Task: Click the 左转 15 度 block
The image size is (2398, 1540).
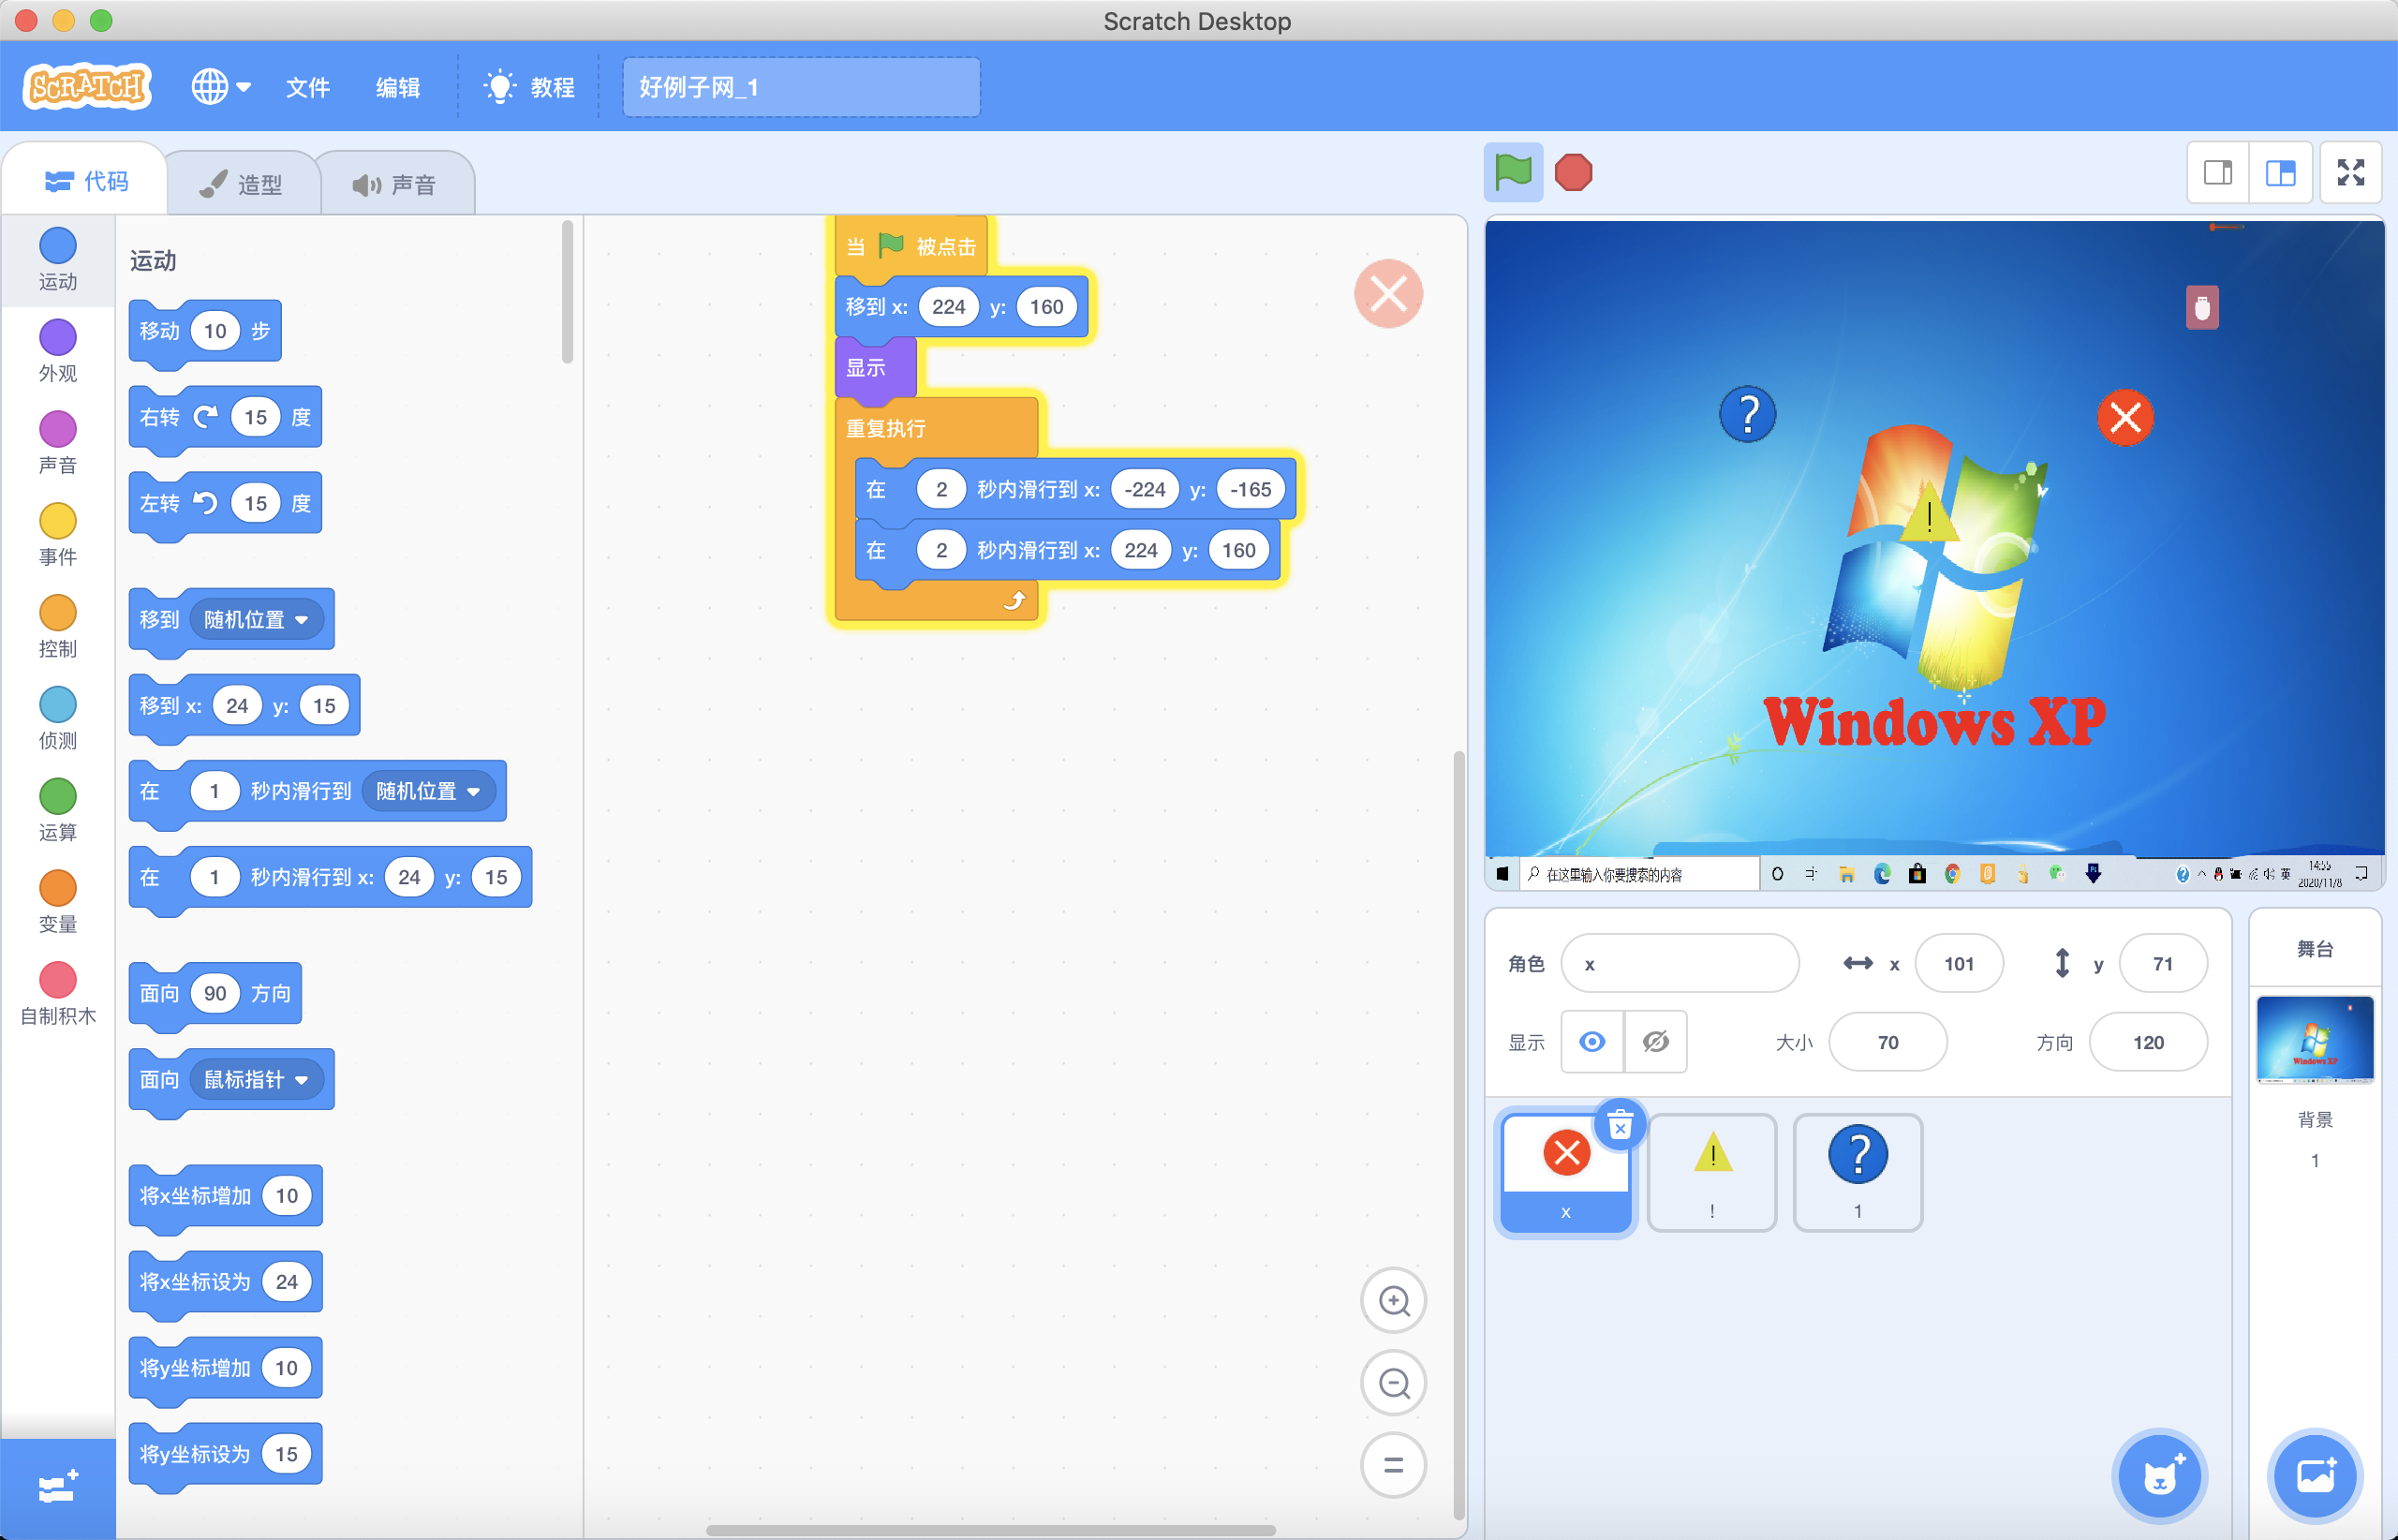Action: (x=225, y=504)
